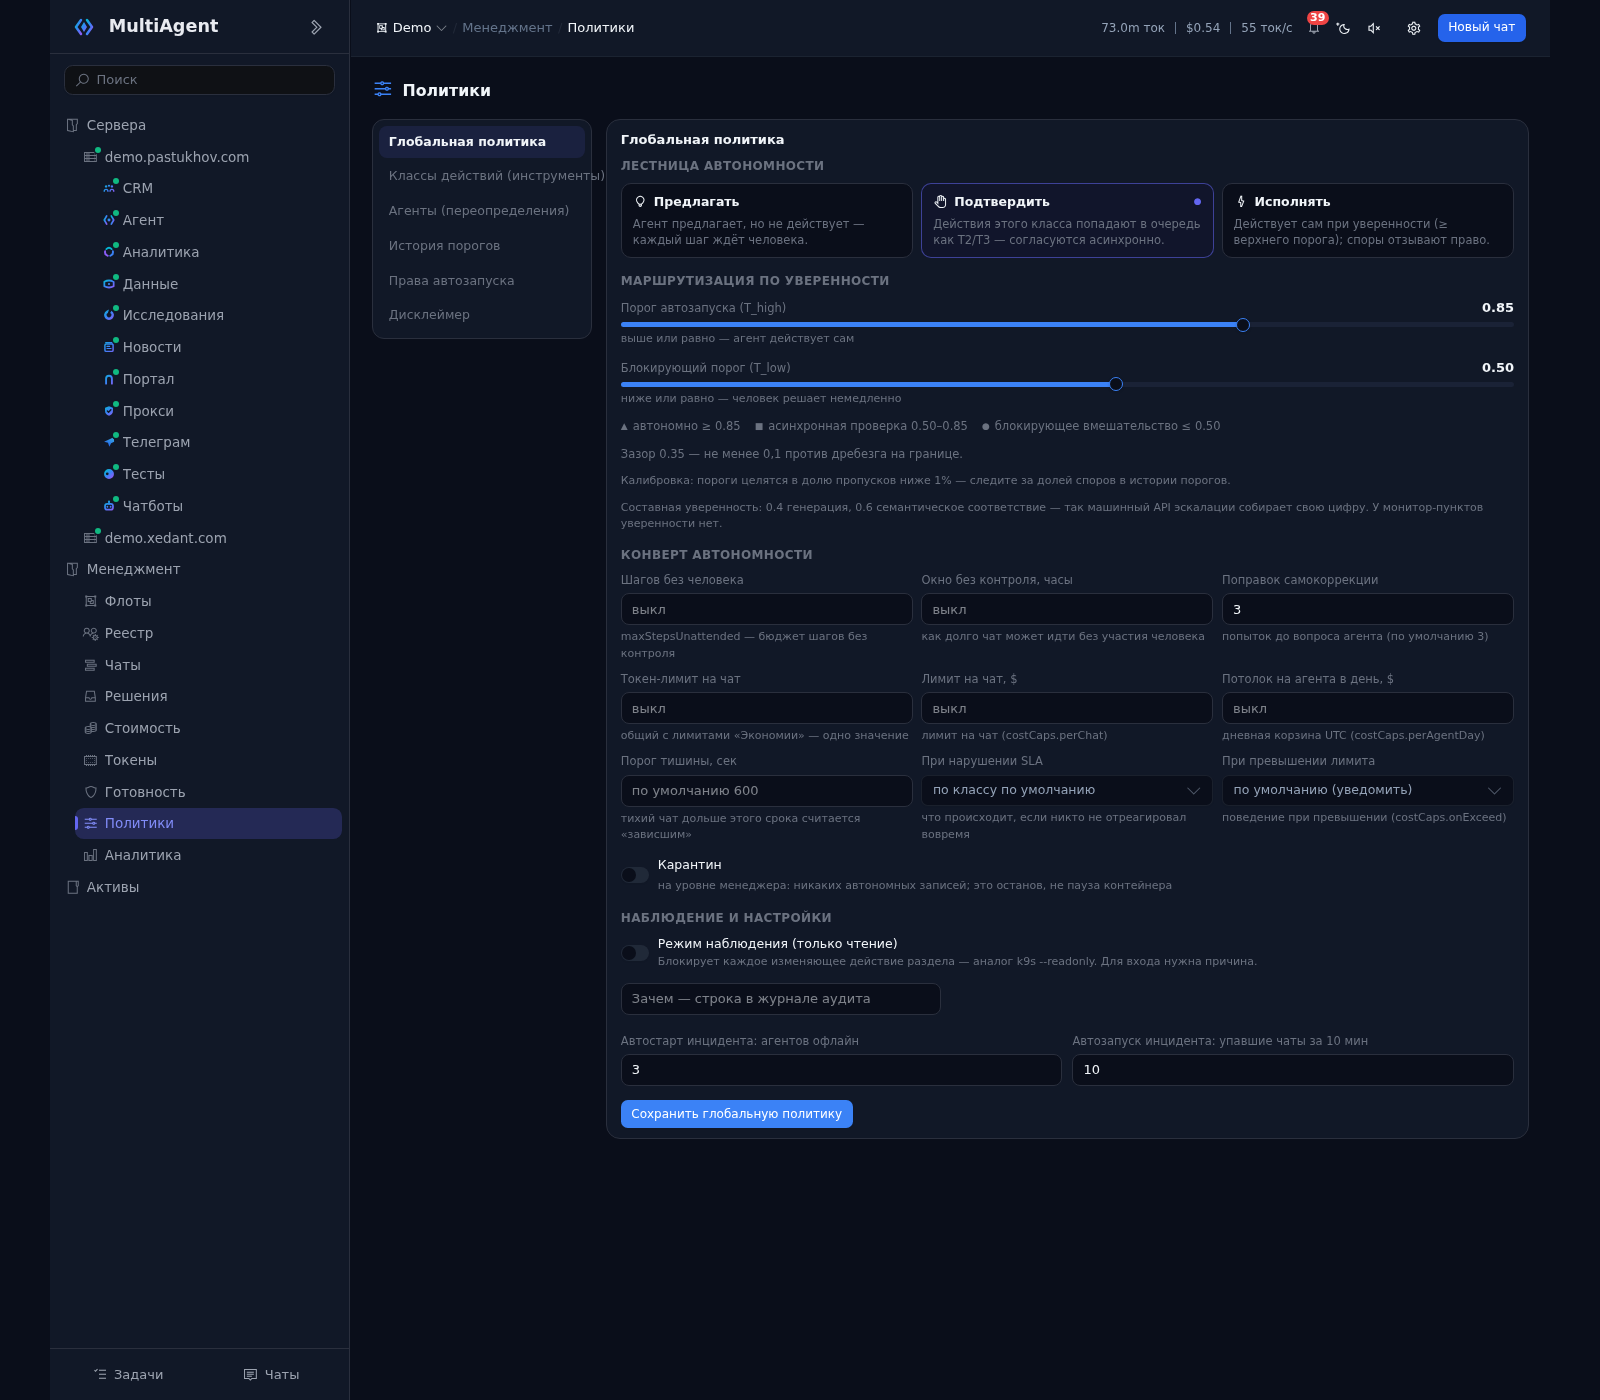Click the Готовность shield icon

click(x=91, y=792)
